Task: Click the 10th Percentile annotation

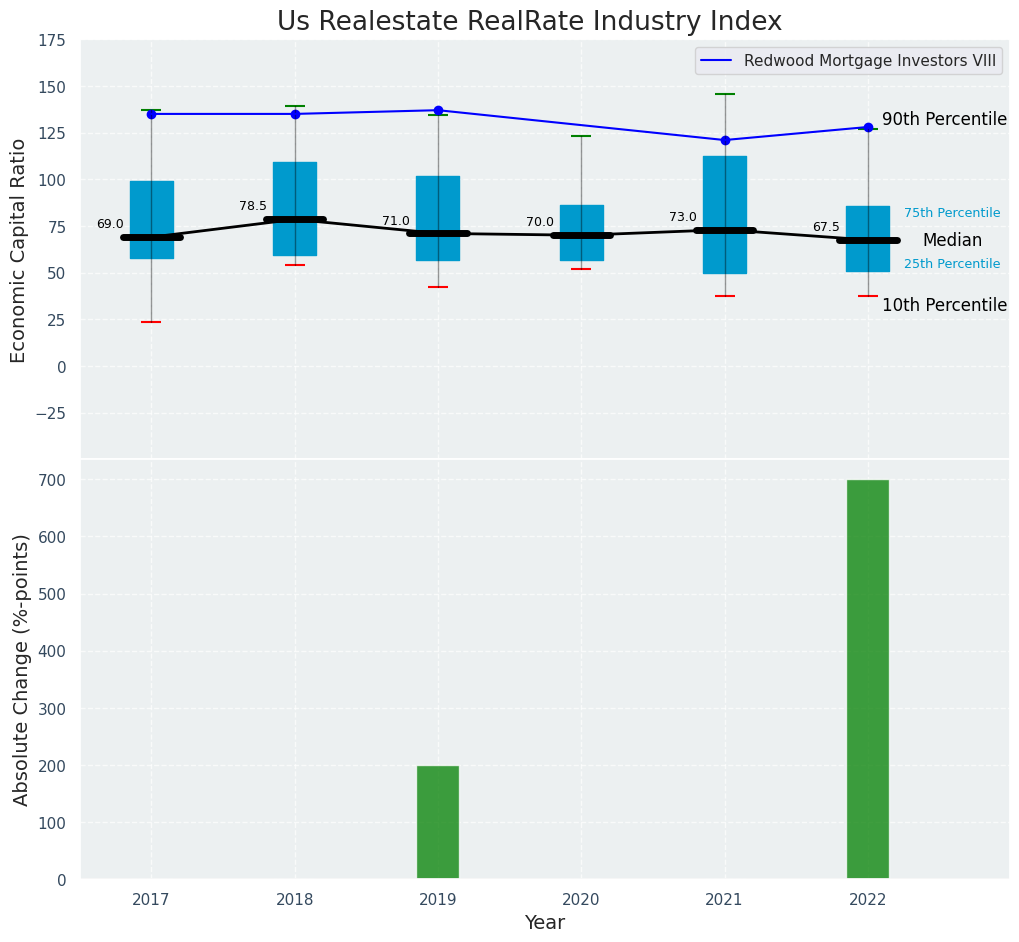Action: (943, 305)
